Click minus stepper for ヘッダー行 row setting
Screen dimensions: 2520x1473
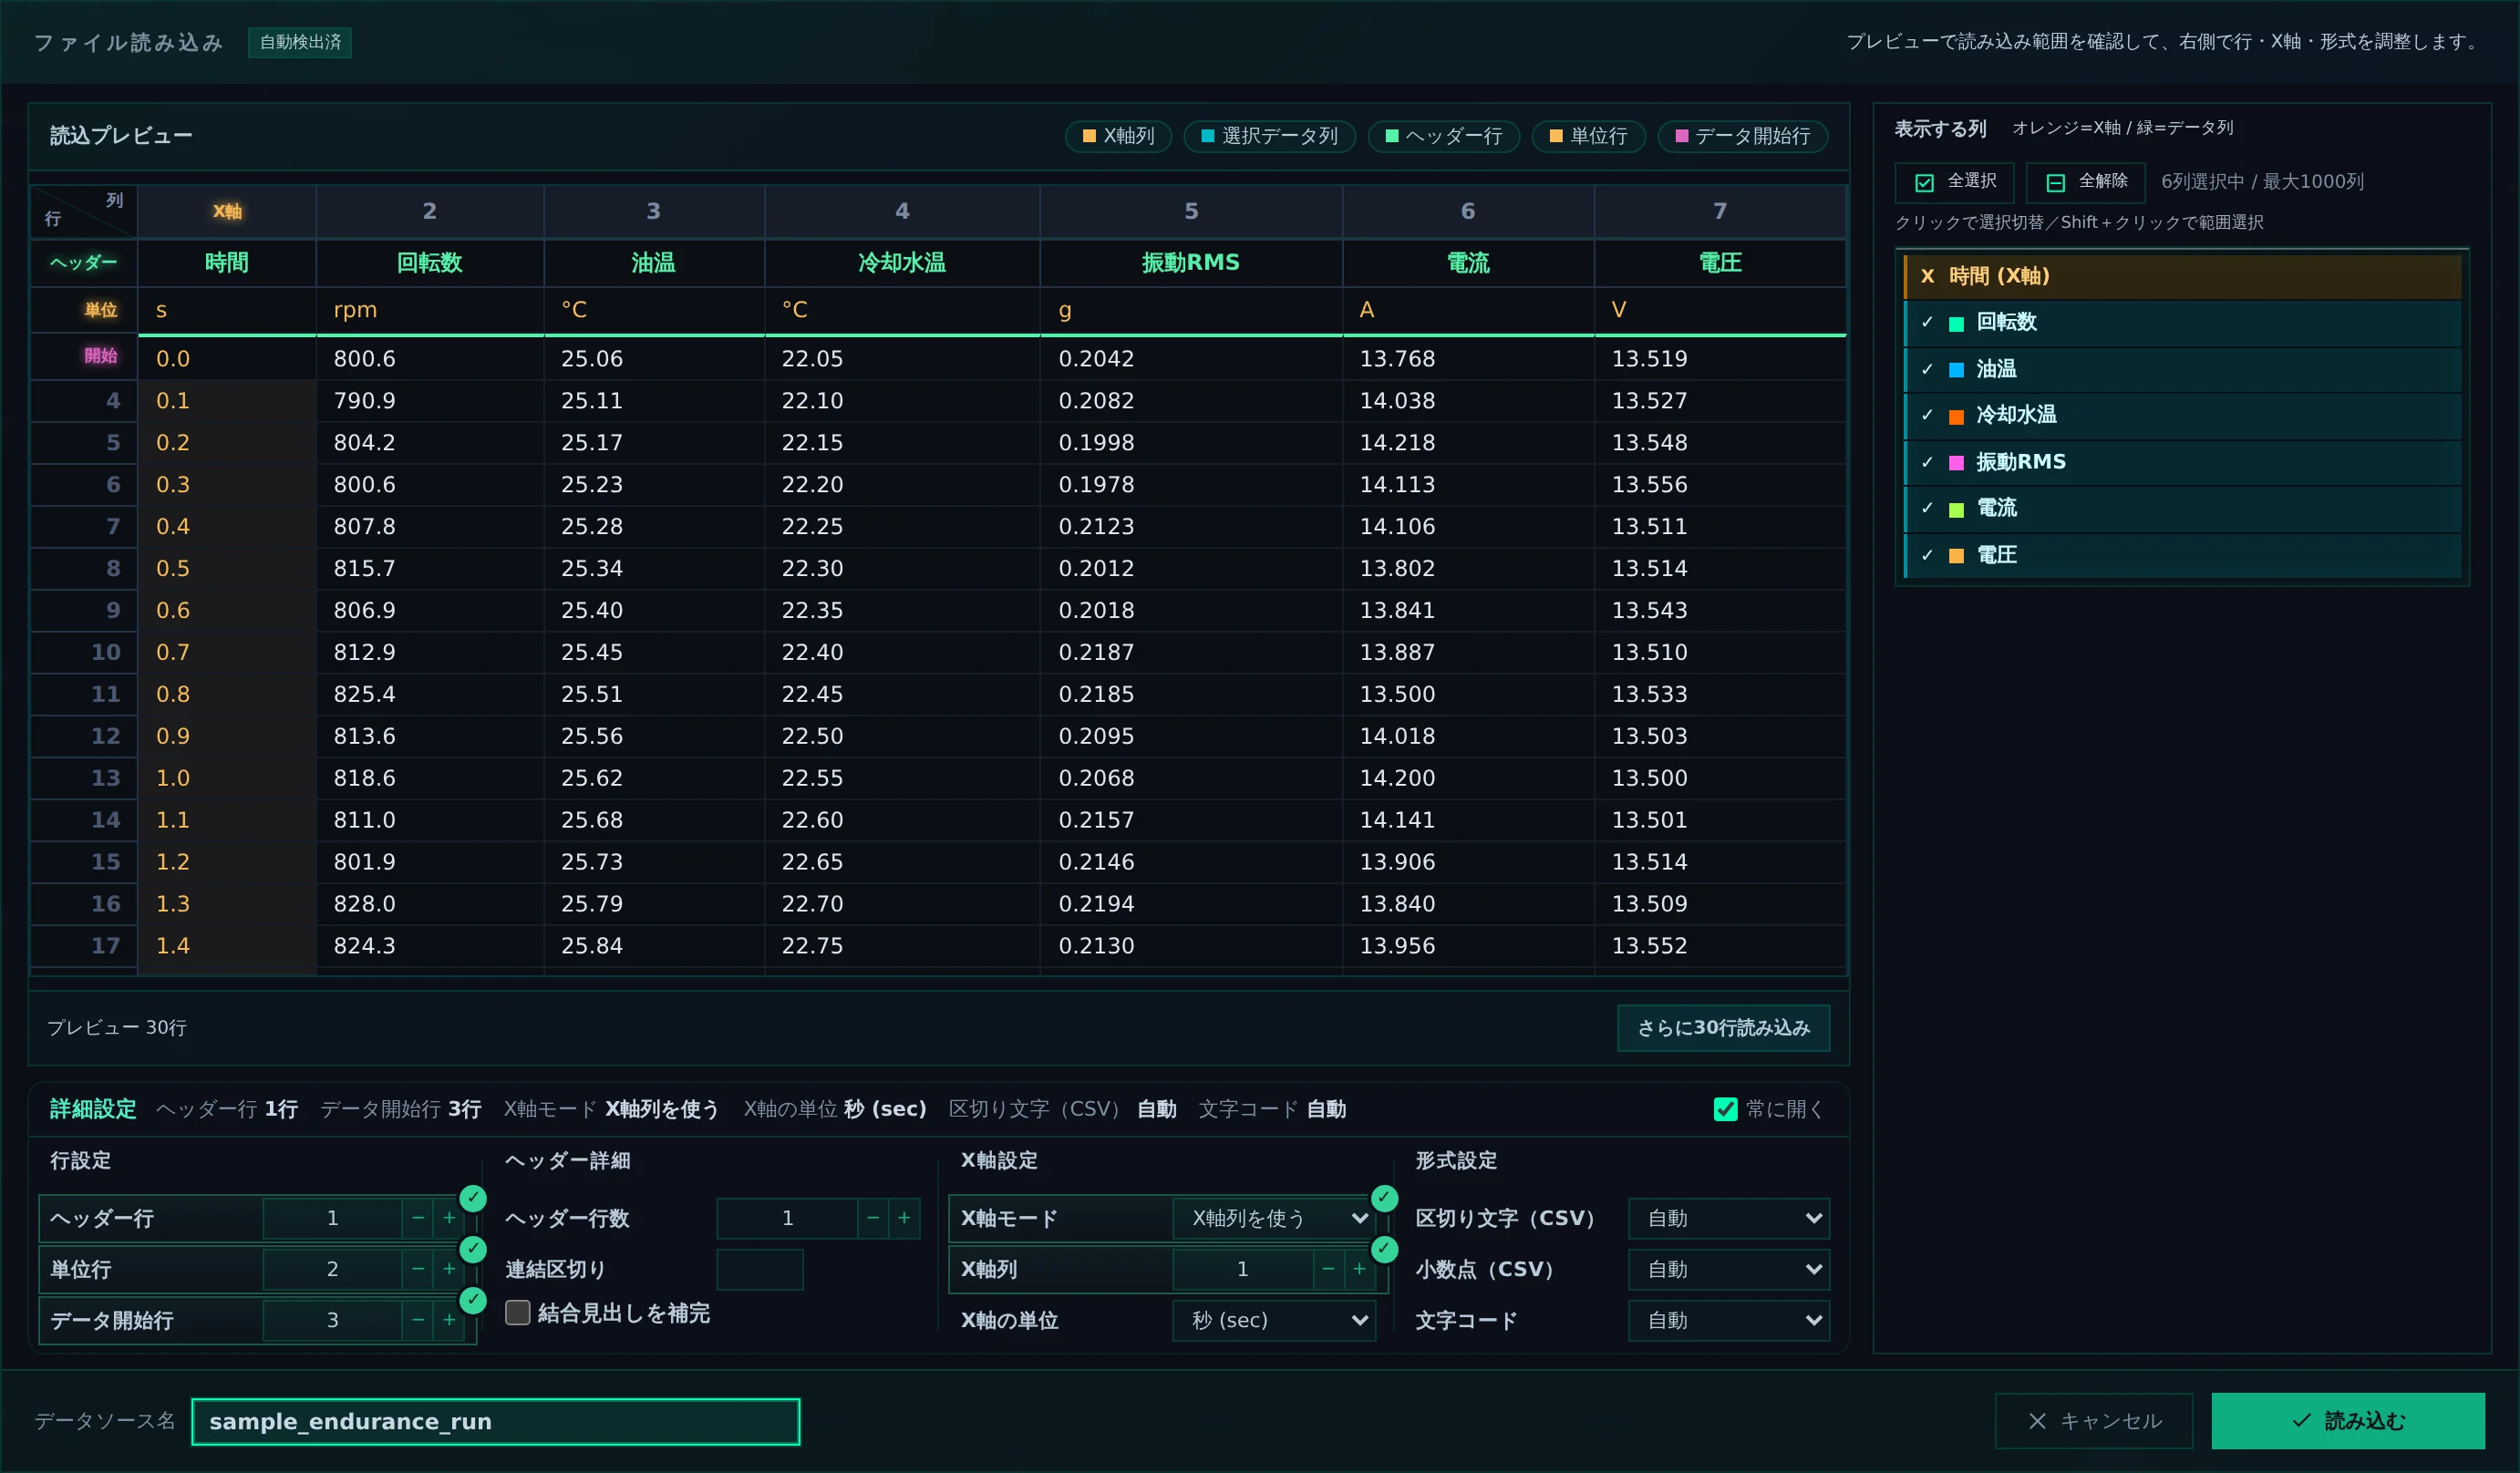[418, 1218]
